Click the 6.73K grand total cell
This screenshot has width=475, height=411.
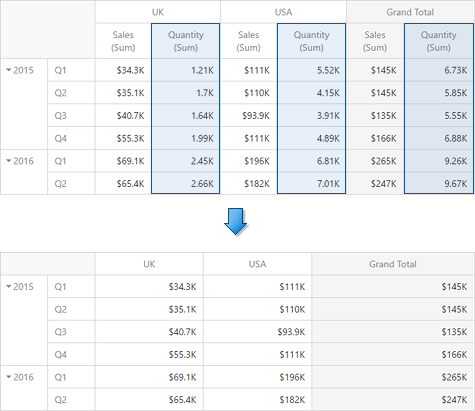(x=439, y=70)
